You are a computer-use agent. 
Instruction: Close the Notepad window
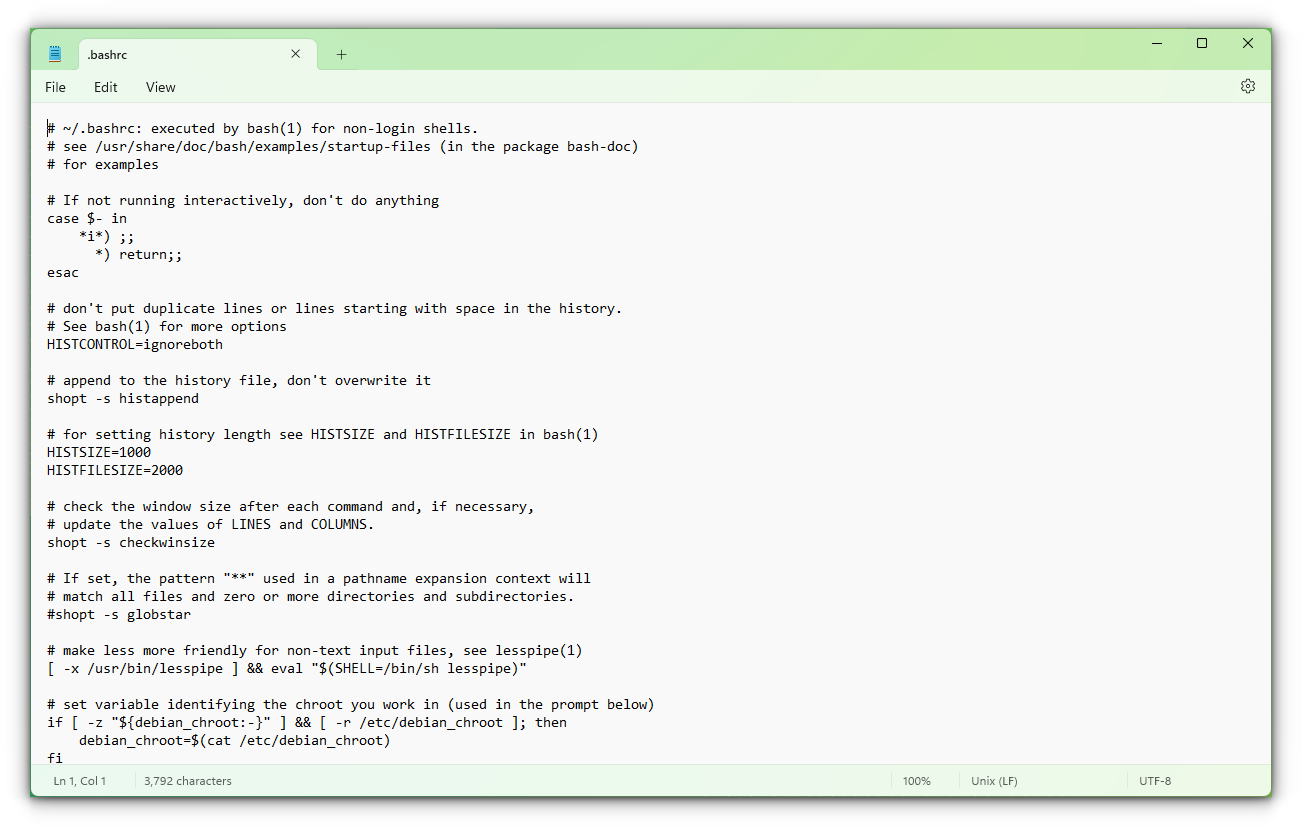(x=1248, y=43)
